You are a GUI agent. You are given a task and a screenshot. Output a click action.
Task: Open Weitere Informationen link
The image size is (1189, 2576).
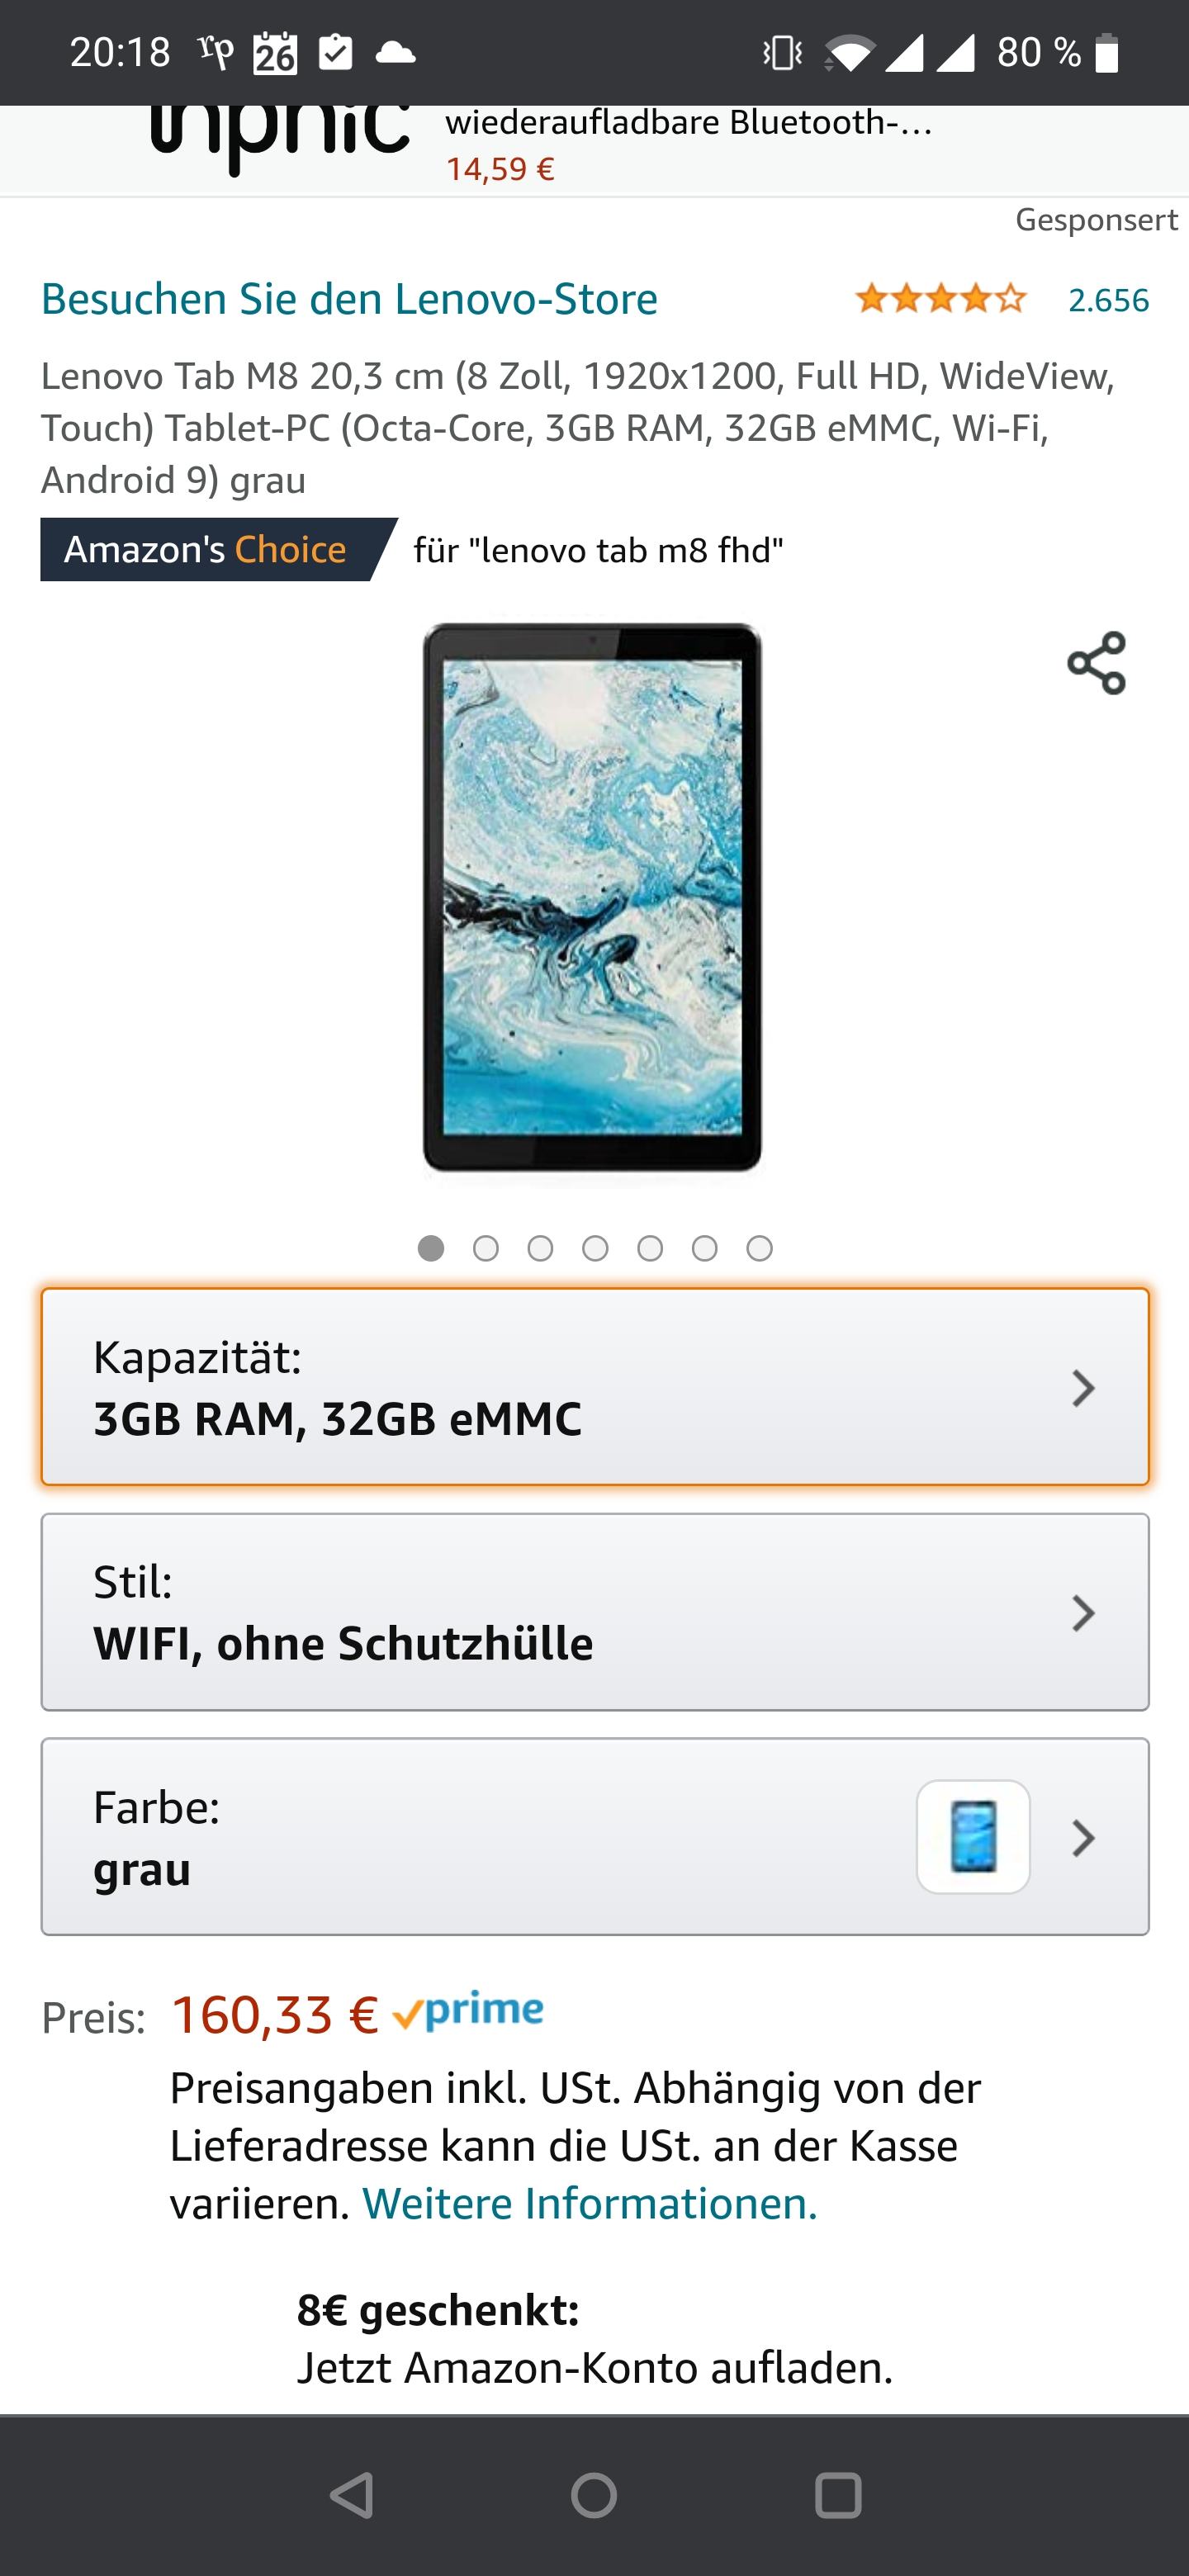coord(590,2203)
